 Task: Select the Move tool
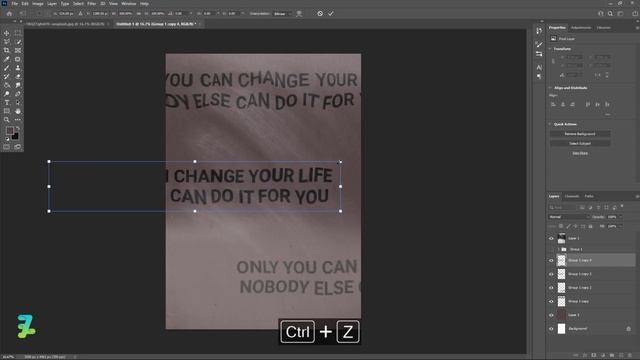(7, 33)
